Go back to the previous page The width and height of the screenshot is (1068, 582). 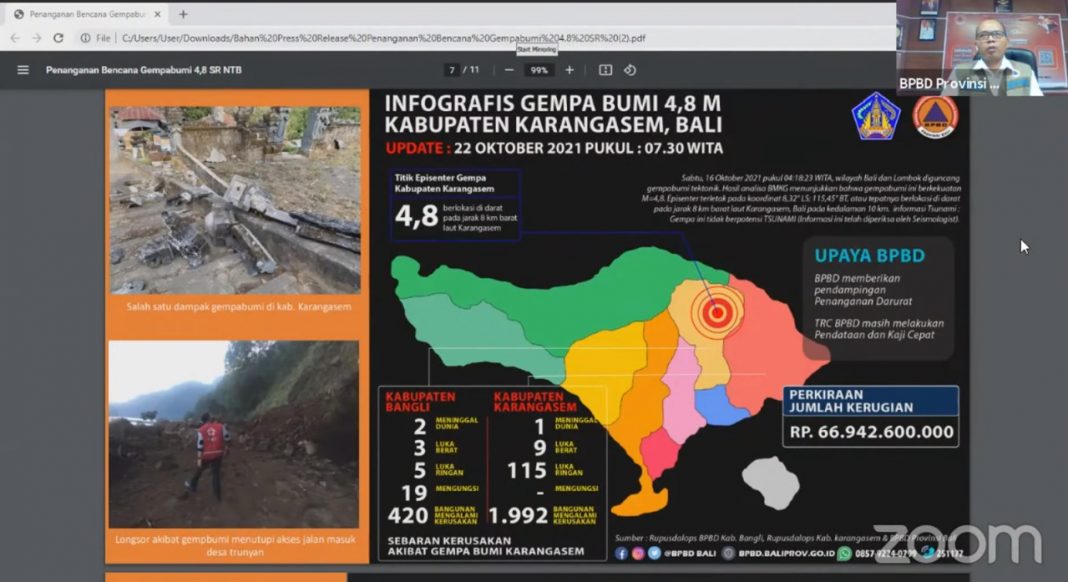tap(15, 38)
